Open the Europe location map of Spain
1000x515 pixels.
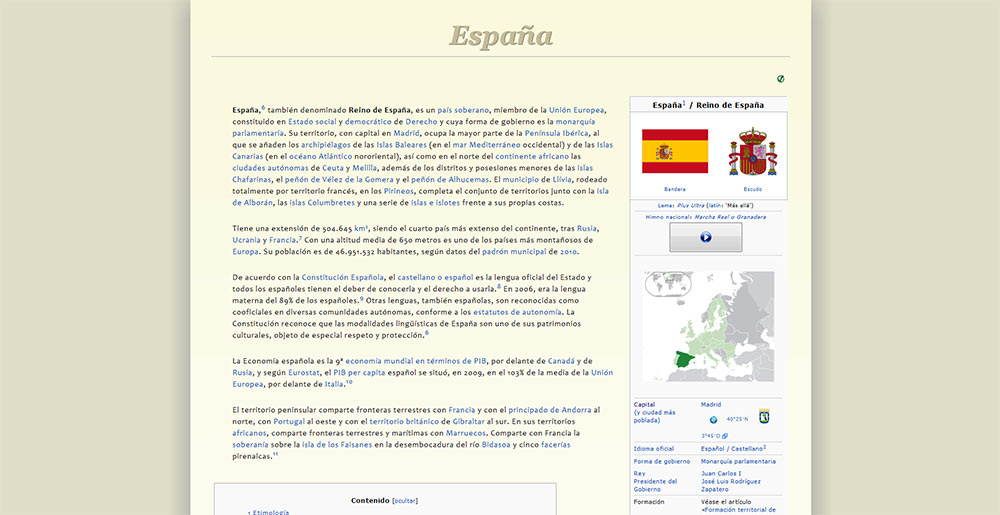(709, 326)
